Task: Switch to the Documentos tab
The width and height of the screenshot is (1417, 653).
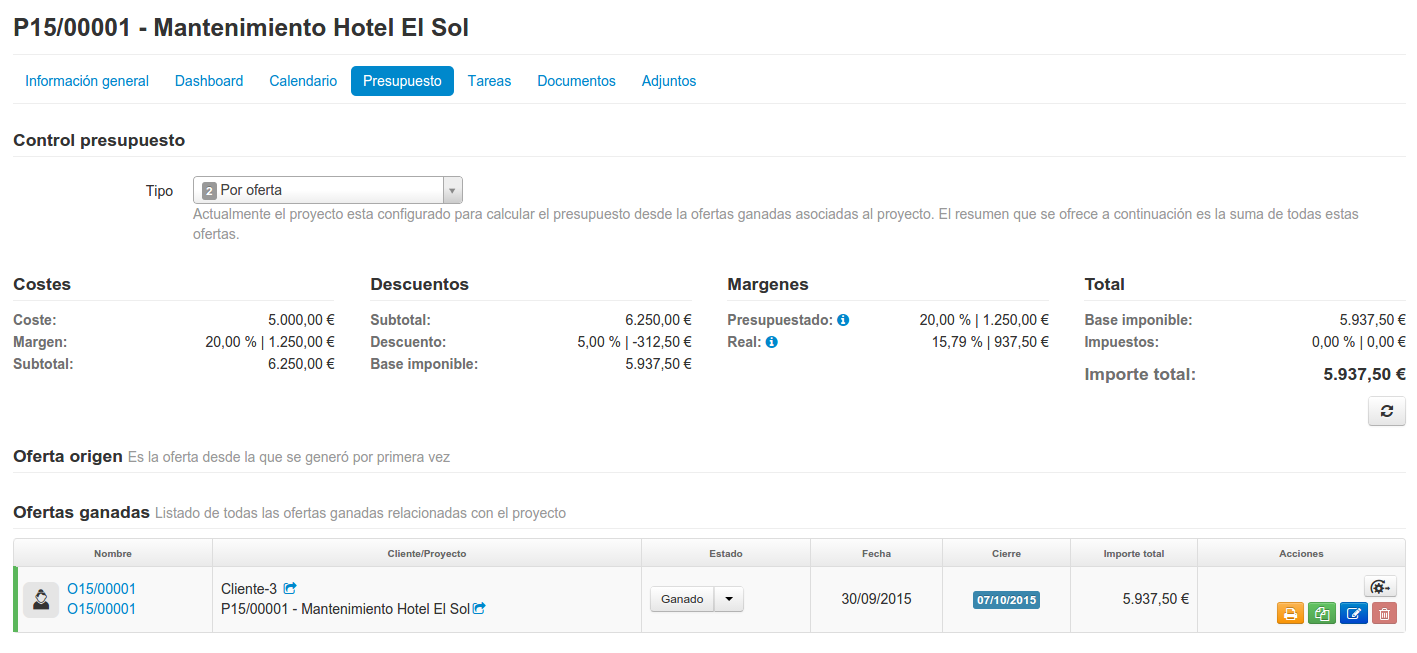Action: pyautogui.click(x=576, y=81)
